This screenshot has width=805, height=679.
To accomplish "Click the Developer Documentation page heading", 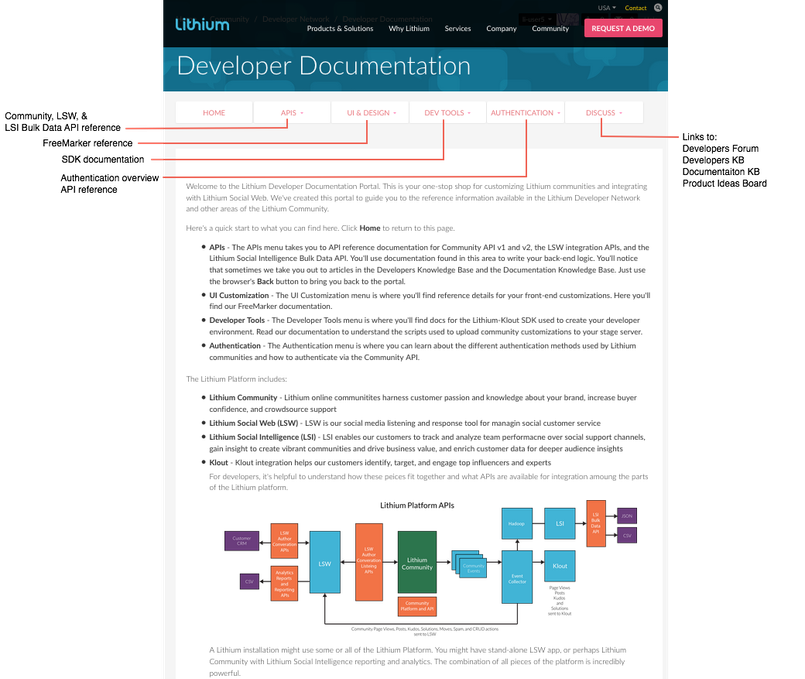I will click(x=323, y=66).
